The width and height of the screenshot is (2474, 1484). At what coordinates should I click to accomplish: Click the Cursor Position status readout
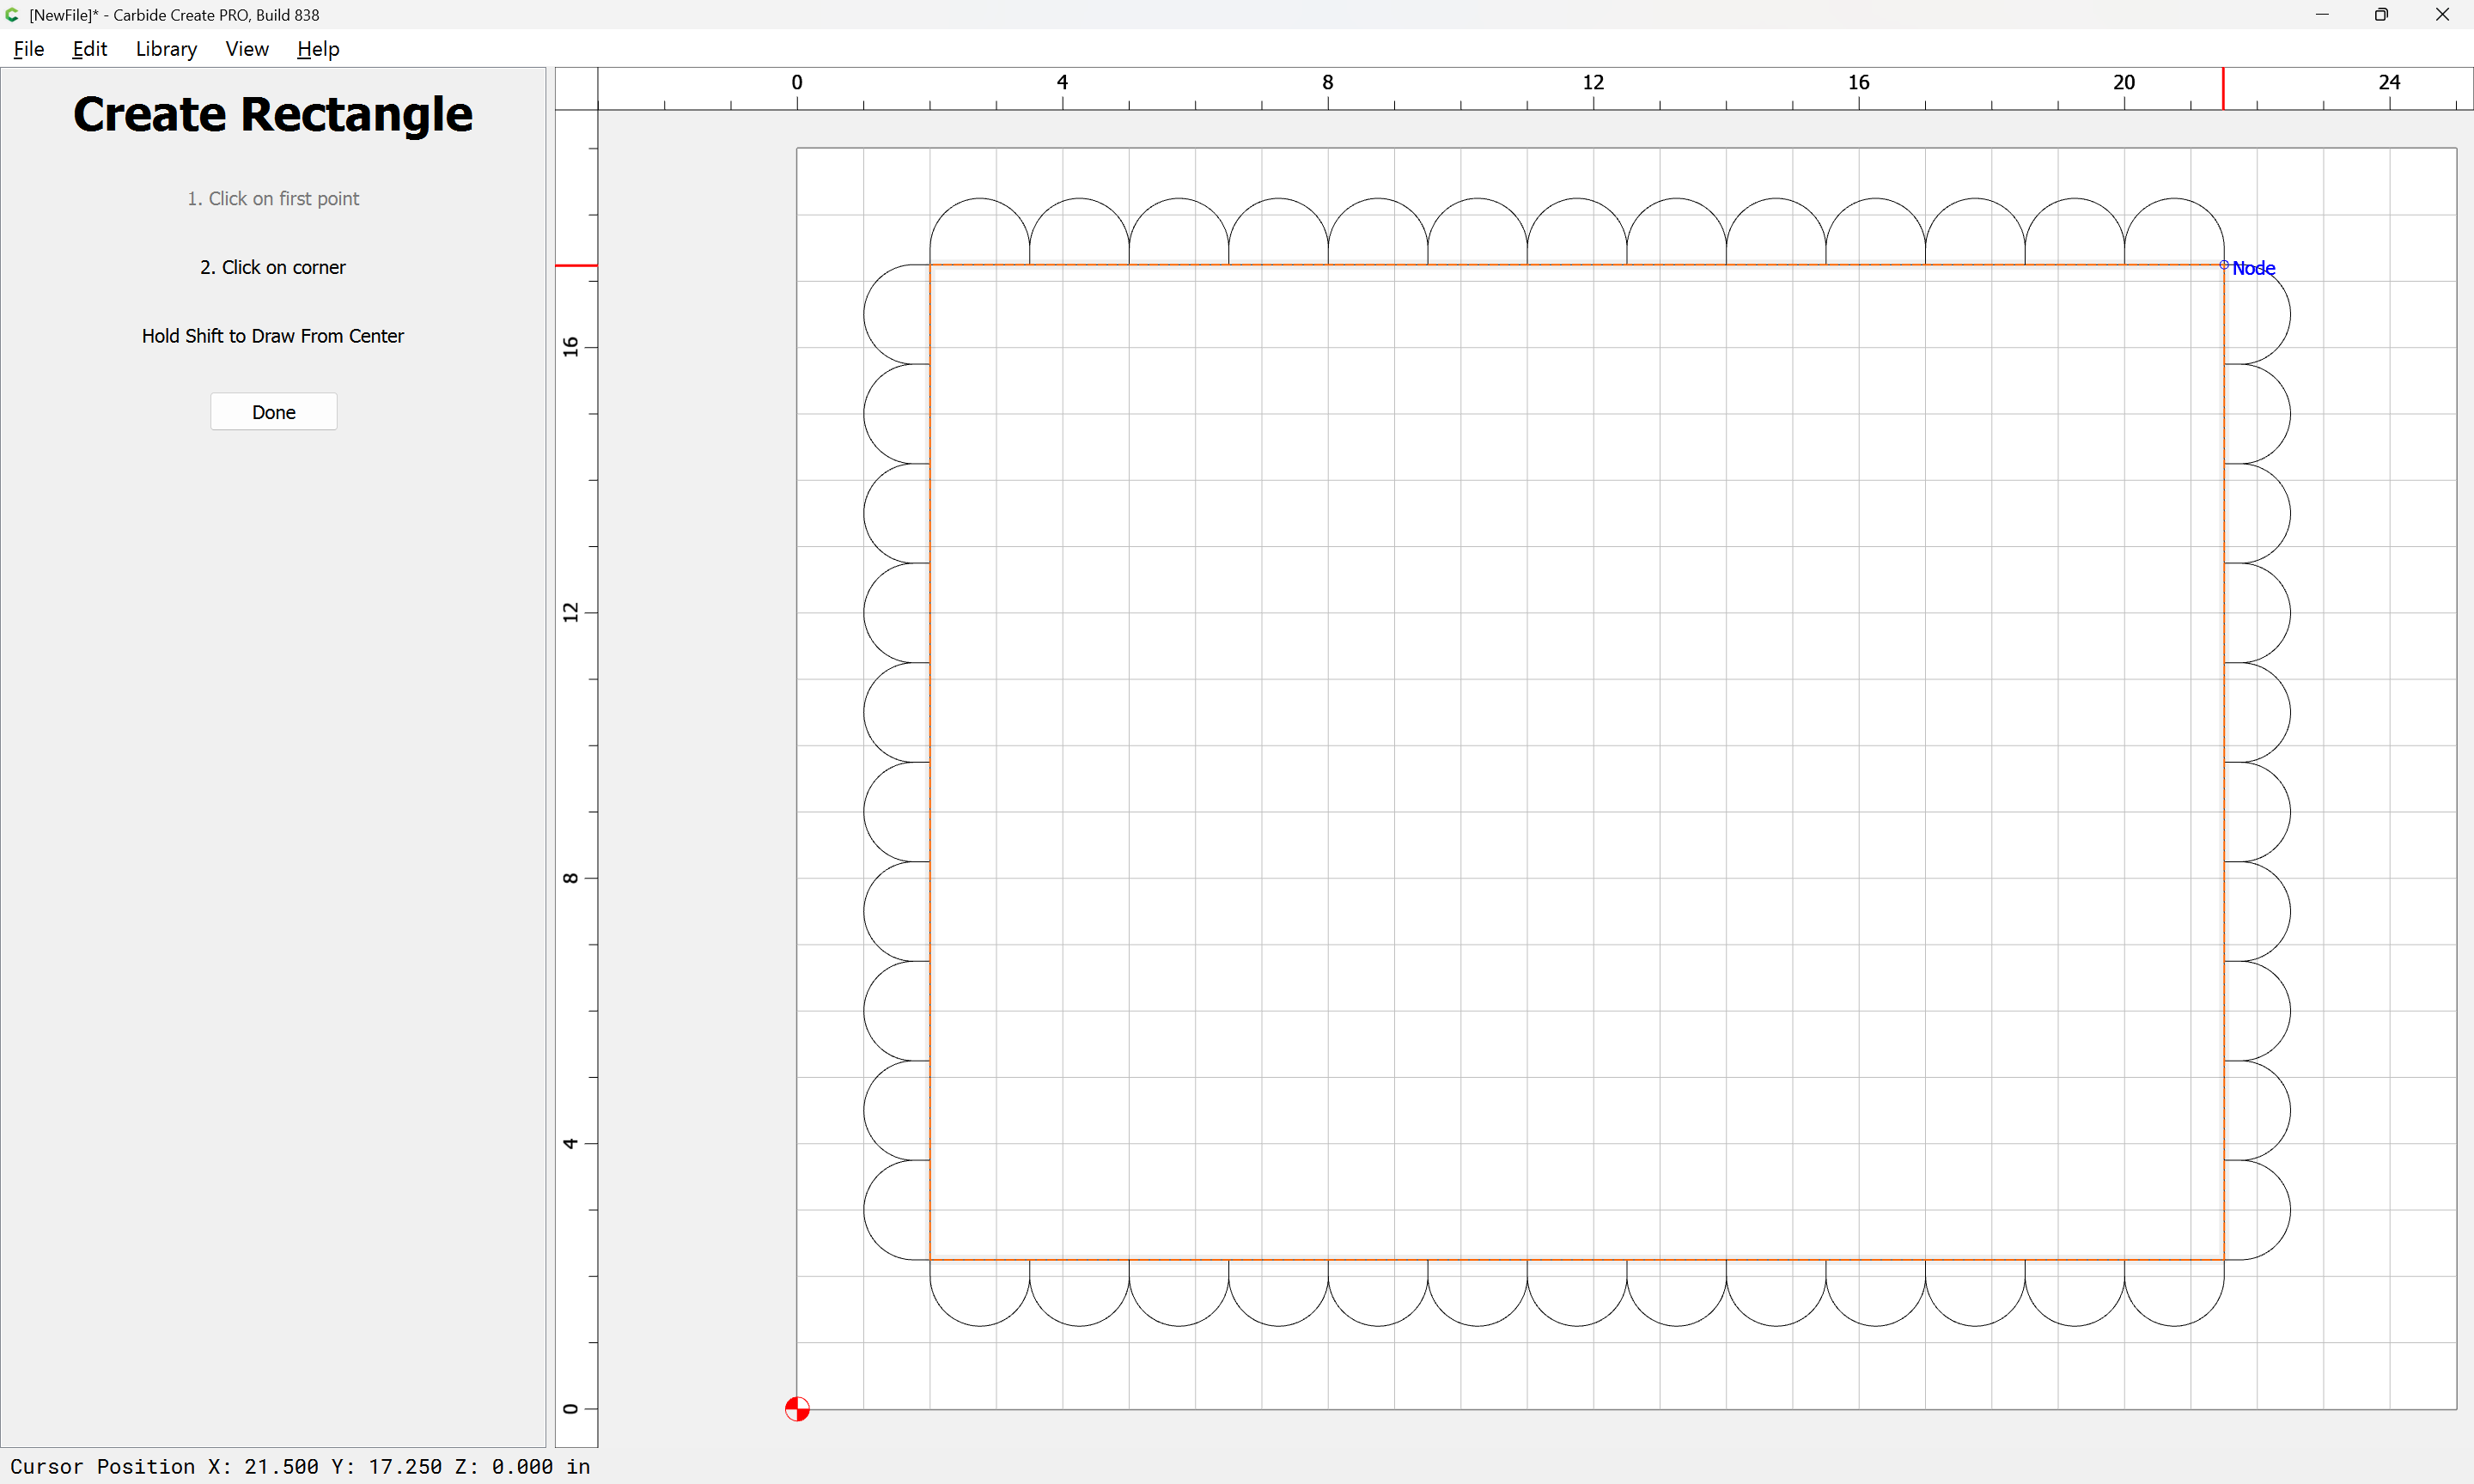tap(300, 1466)
